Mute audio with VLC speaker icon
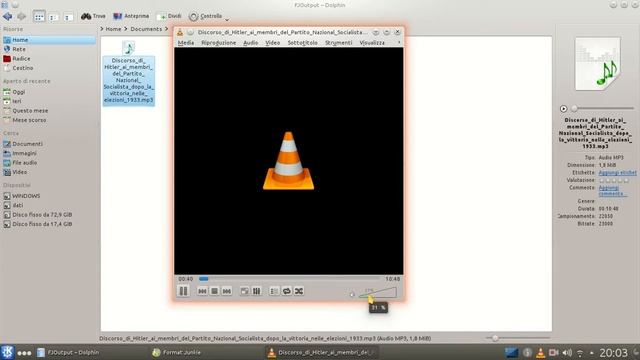This screenshot has height=360, width=640. [x=352, y=294]
